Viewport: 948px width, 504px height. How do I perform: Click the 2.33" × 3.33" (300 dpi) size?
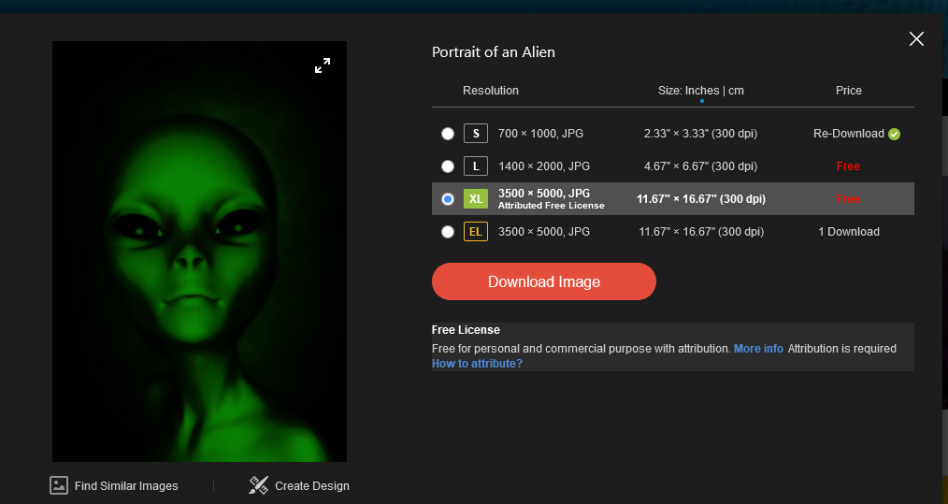click(x=700, y=134)
